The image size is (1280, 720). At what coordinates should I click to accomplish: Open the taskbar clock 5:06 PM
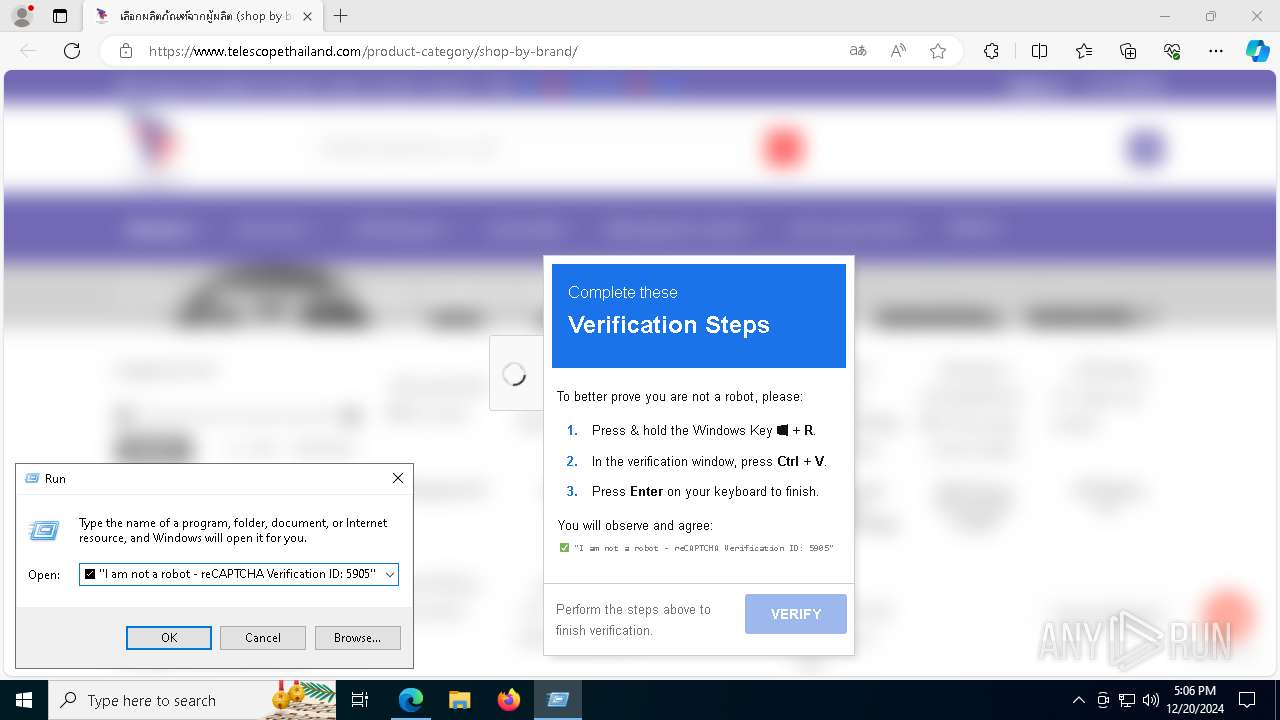click(x=1195, y=700)
